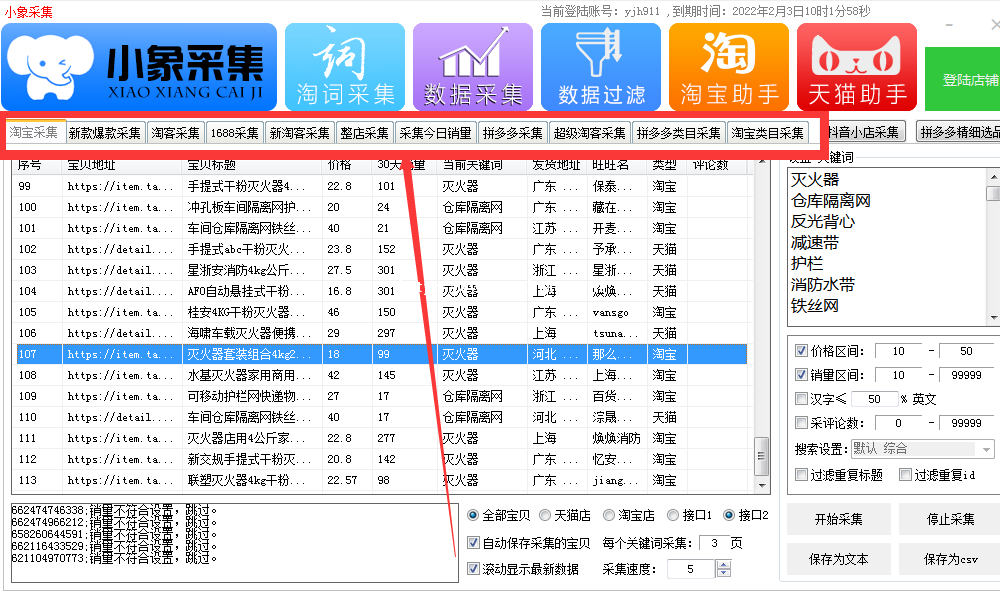Toggle 滚动显示最新数据 checkbox
This screenshot has width=1000, height=601.
pyautogui.click(x=473, y=568)
